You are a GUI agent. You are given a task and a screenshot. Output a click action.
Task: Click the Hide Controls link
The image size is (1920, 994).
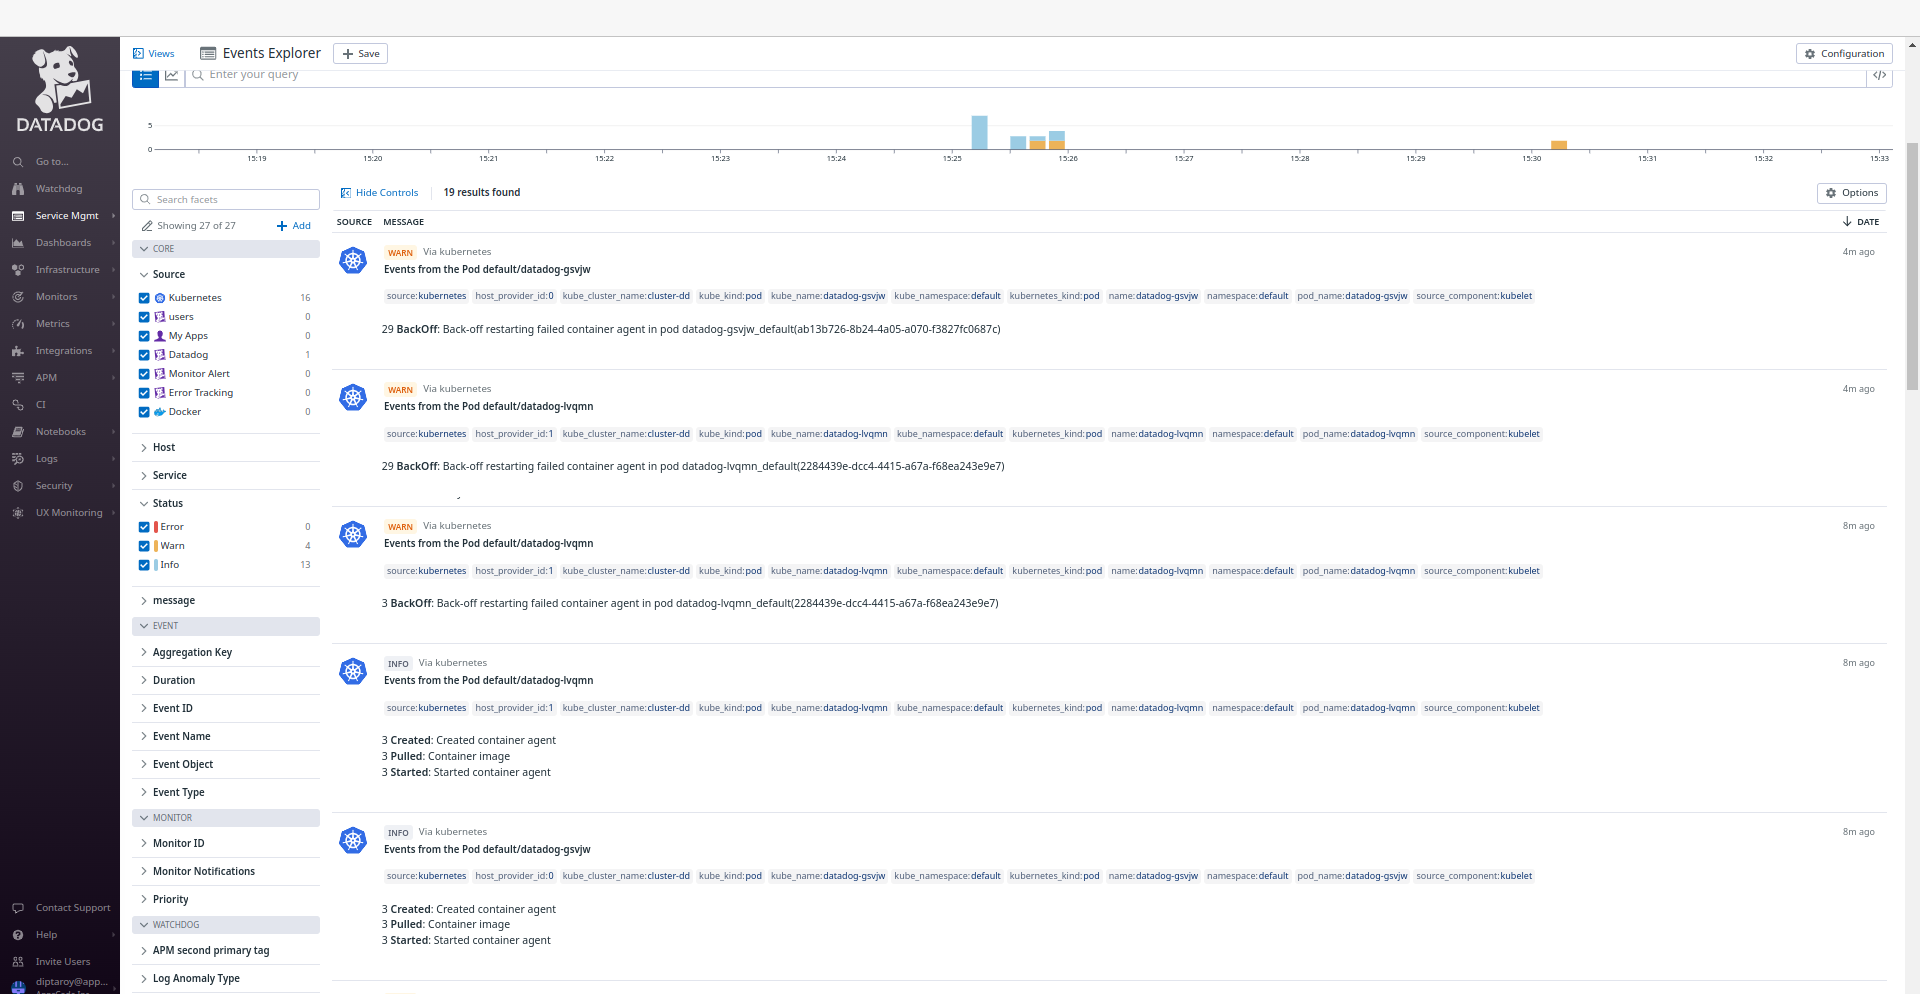coord(379,192)
